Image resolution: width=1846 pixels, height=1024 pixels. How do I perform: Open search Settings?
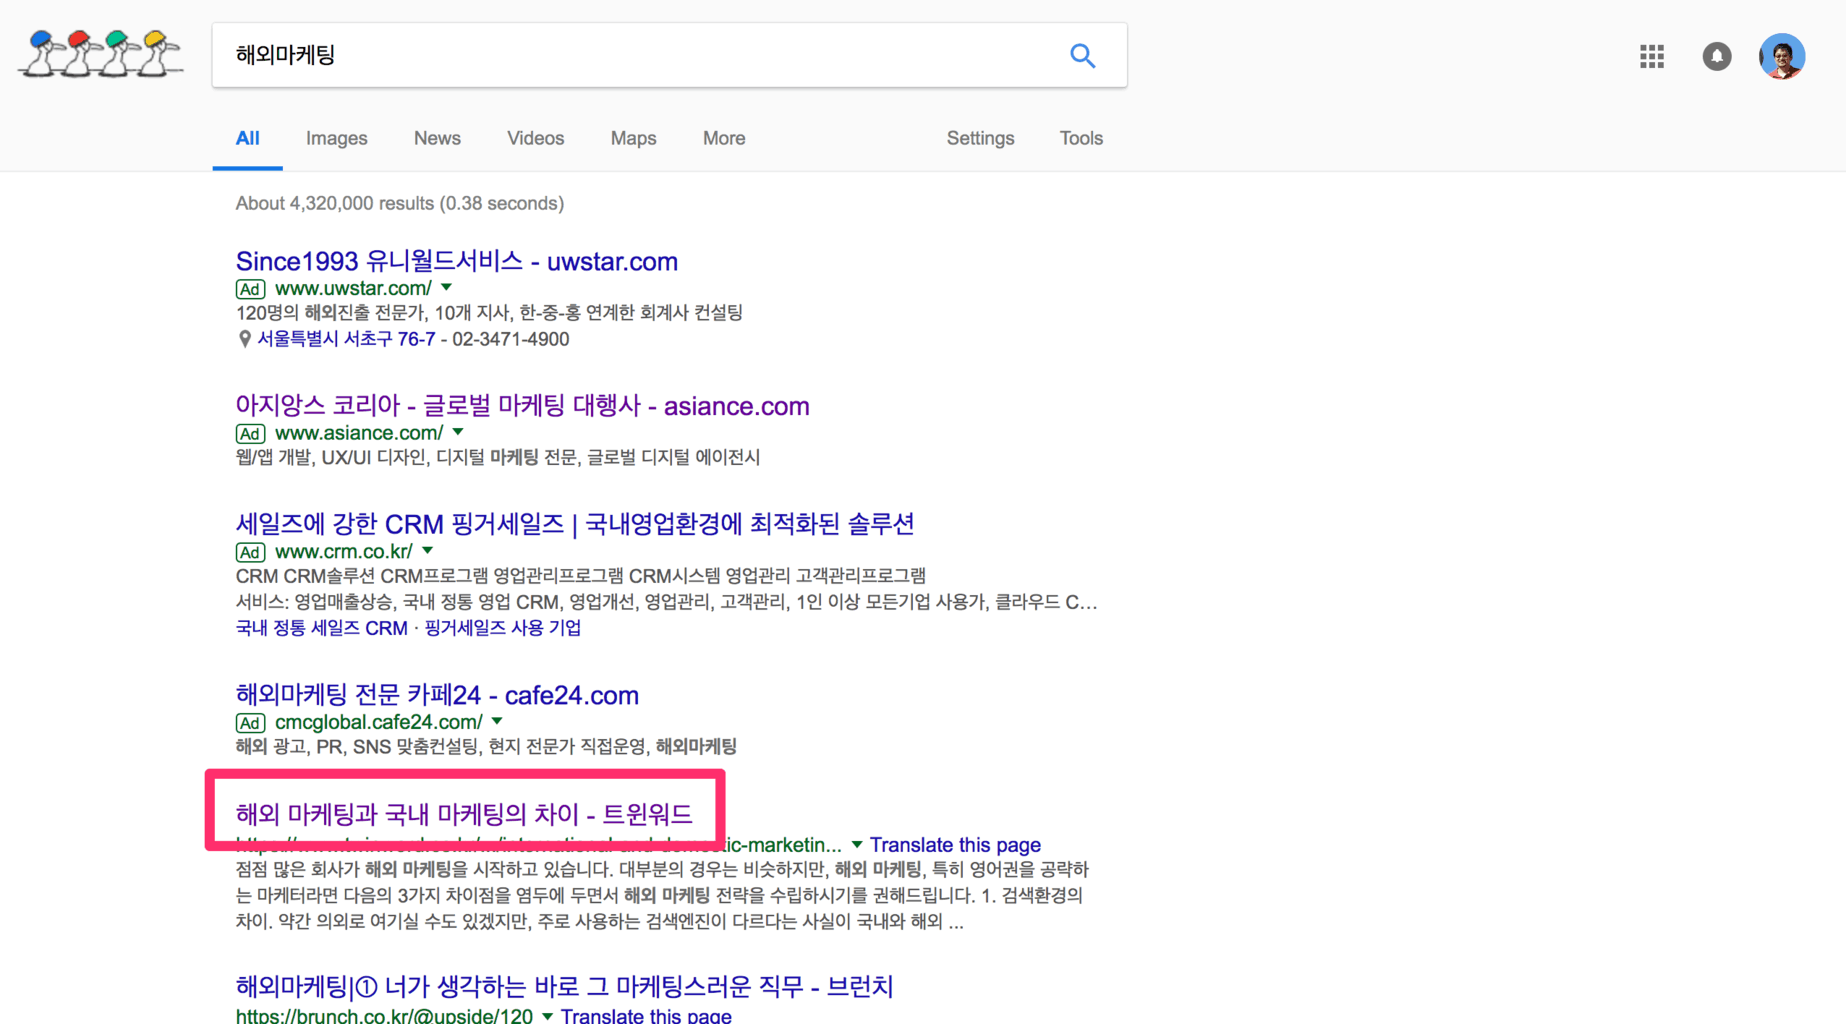pos(980,138)
